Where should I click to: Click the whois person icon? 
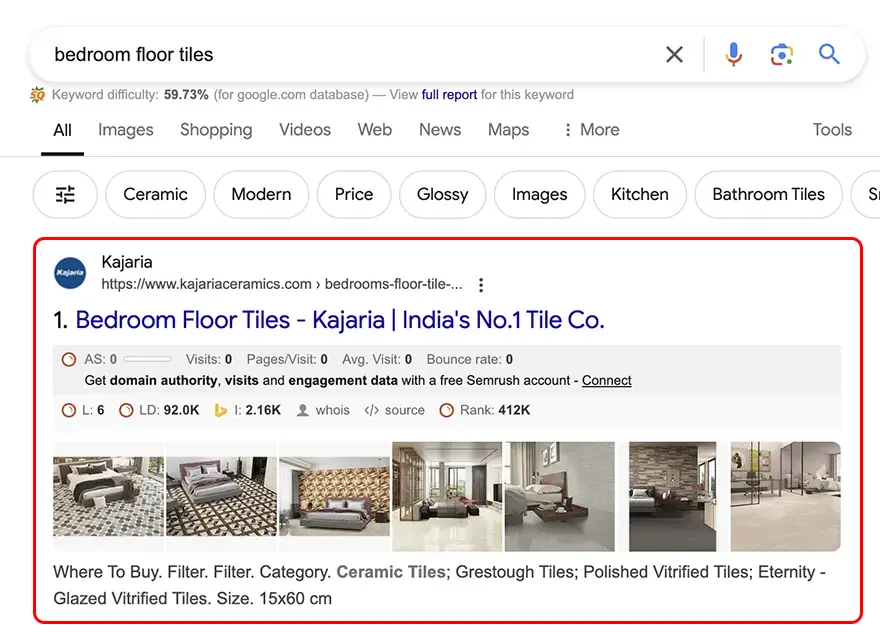point(303,410)
